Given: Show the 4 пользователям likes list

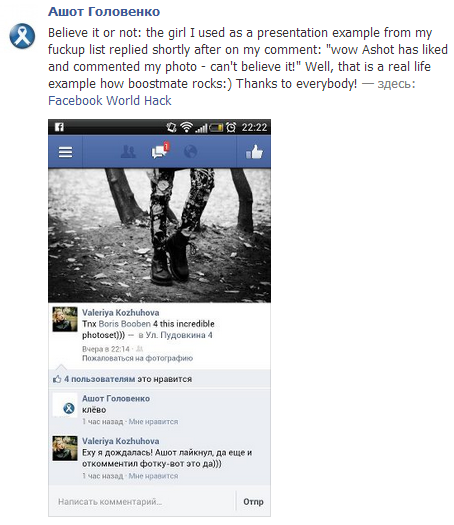Looking at the screenshot, I should [x=100, y=379].
